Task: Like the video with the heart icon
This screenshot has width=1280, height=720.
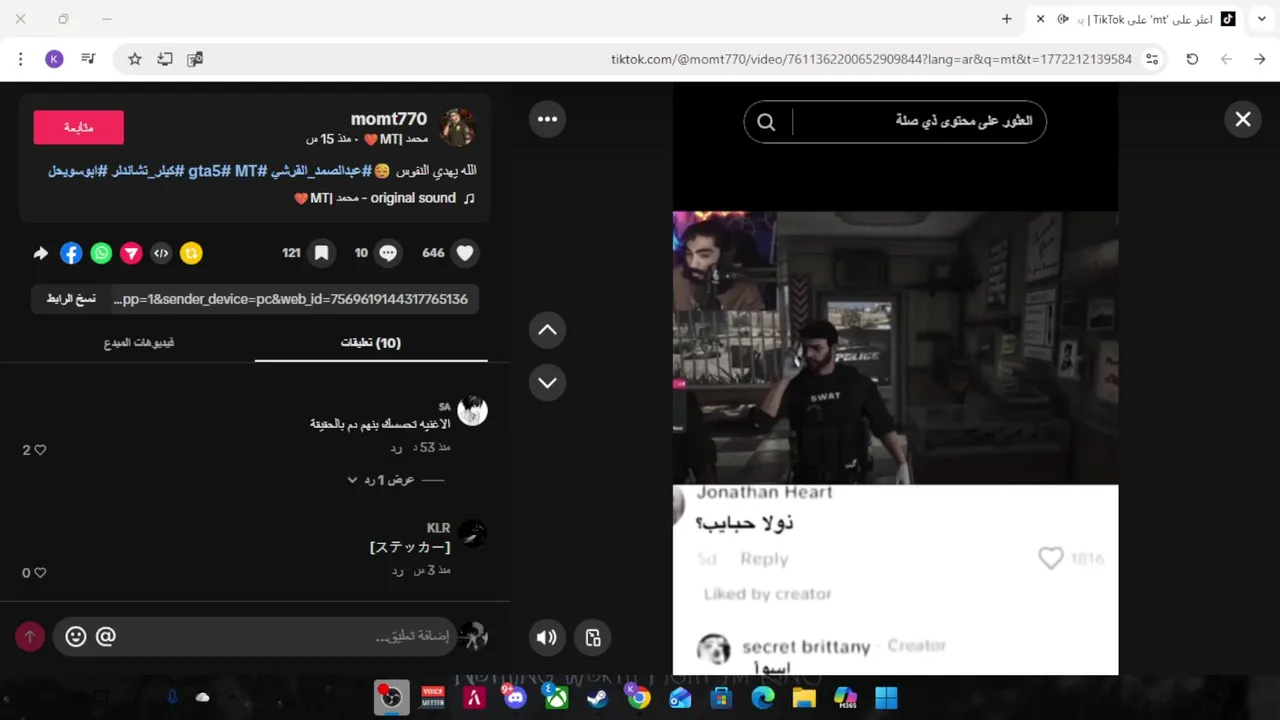Action: (x=465, y=253)
